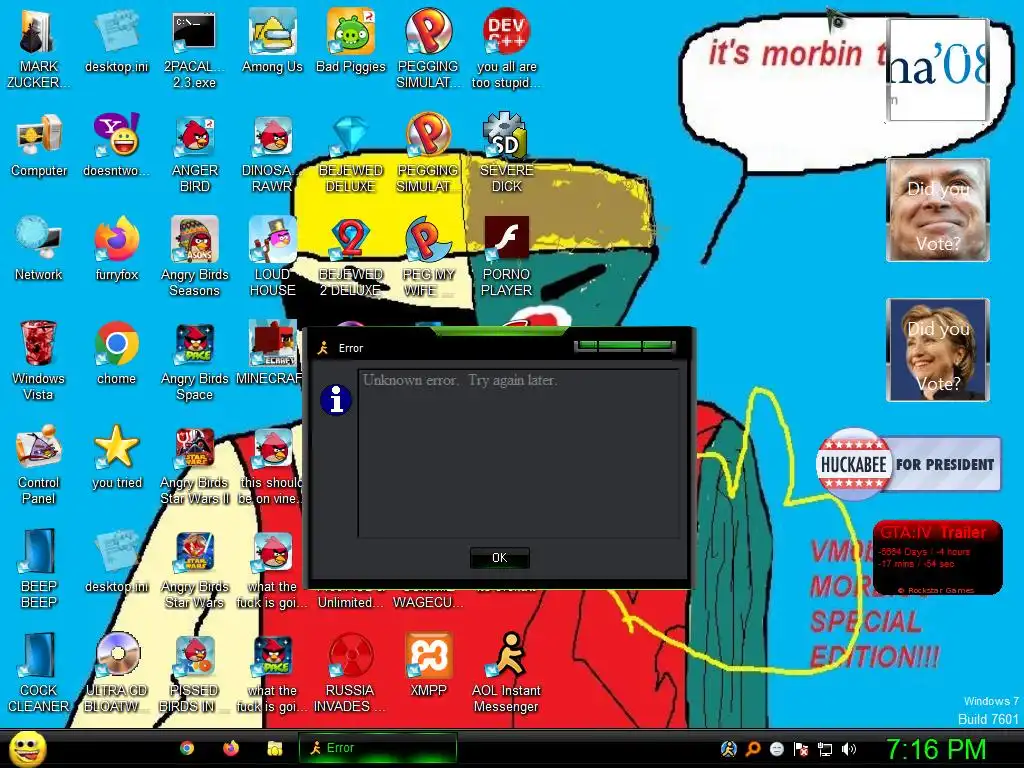Select the PORNO PLAYER flash icon
Viewport: 1024px width, 768px height.
[x=506, y=257]
